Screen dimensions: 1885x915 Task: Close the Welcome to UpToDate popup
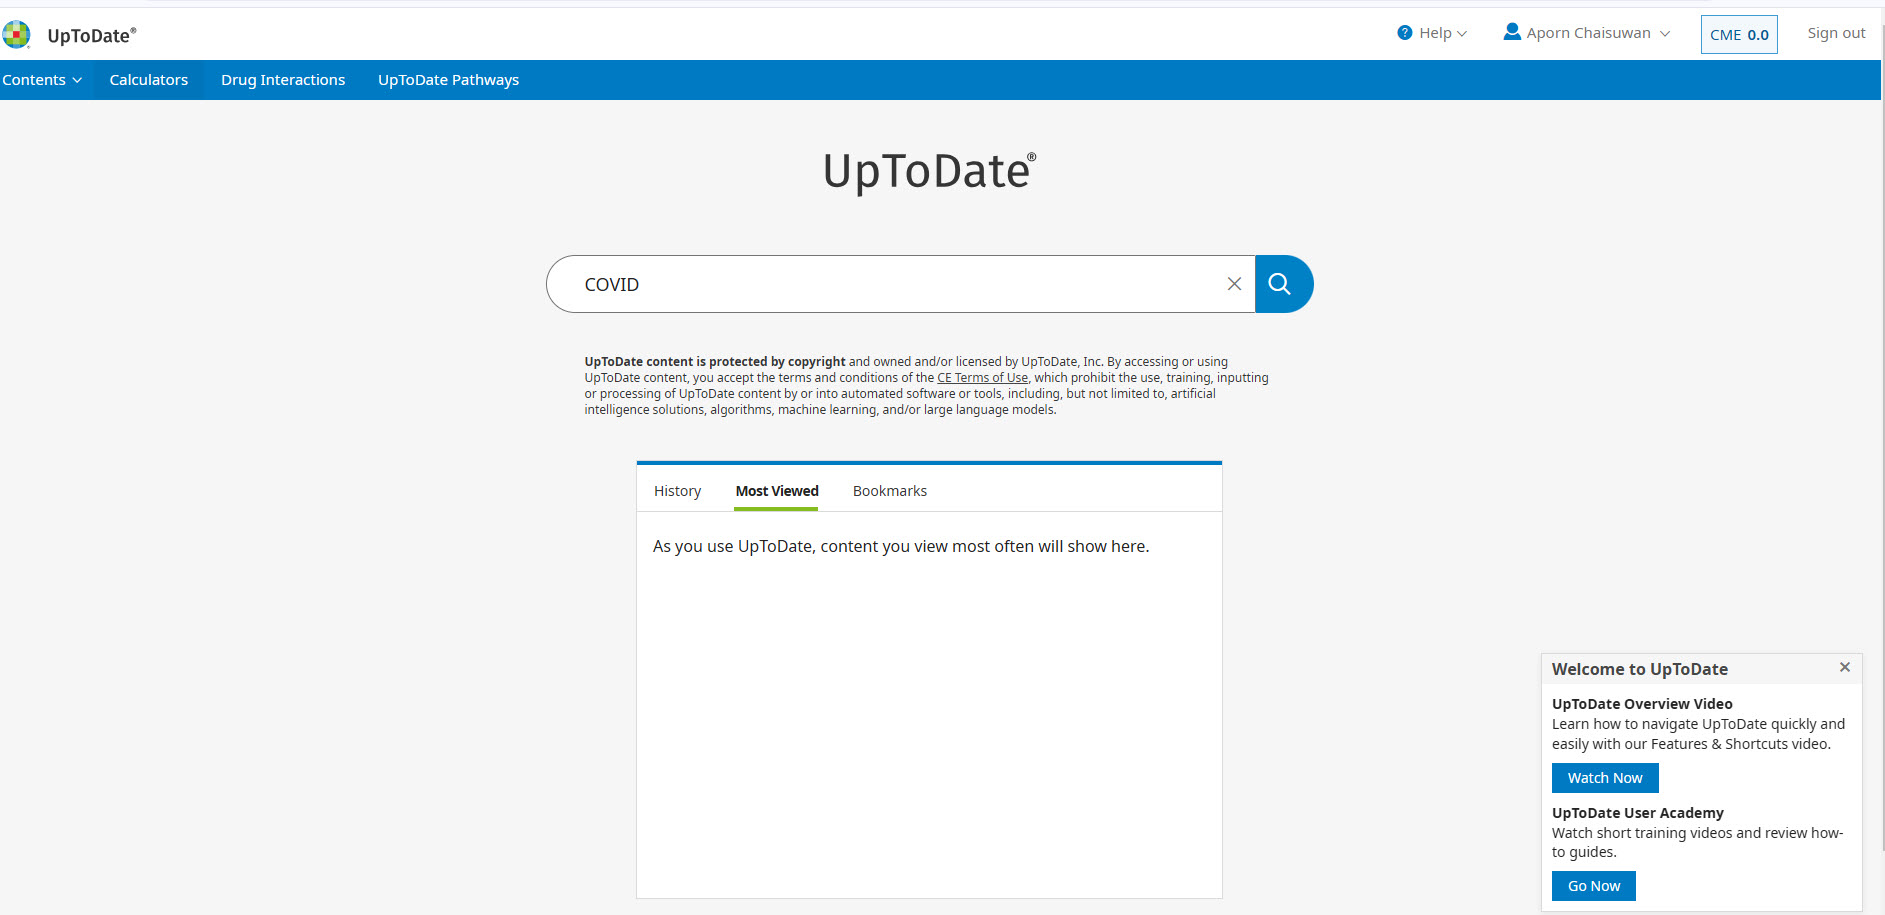pyautogui.click(x=1844, y=667)
